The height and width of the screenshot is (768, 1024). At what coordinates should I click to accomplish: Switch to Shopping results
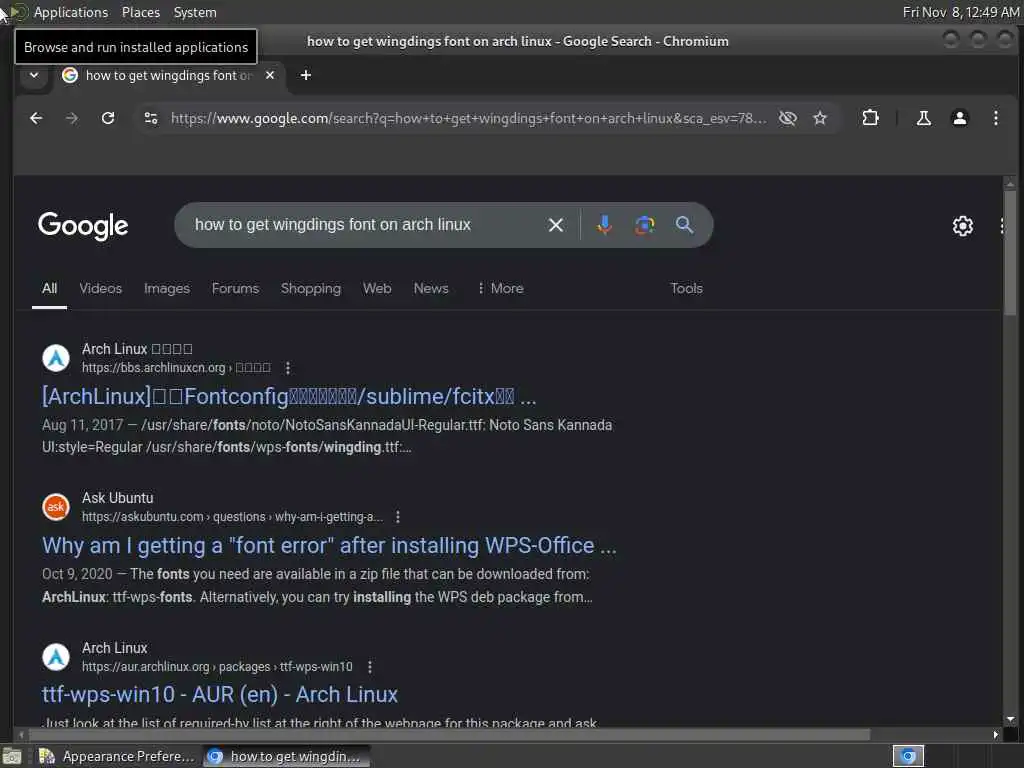(x=311, y=289)
